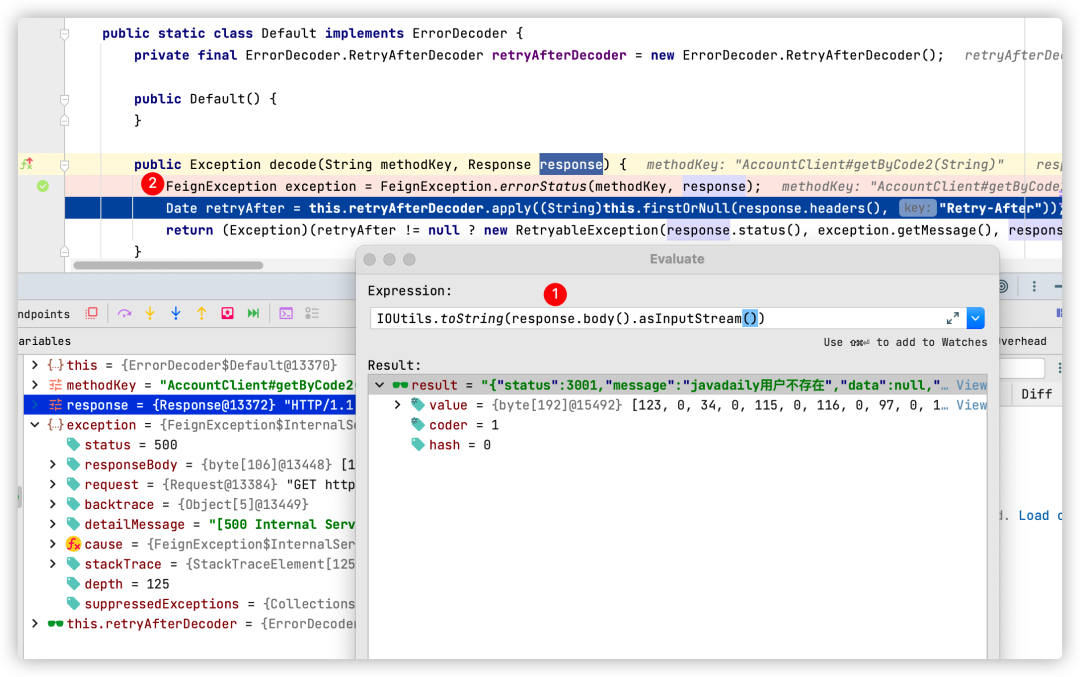Viewport: 1080px width, 677px height.
Task: Select the backtrace row
Action: (189, 505)
